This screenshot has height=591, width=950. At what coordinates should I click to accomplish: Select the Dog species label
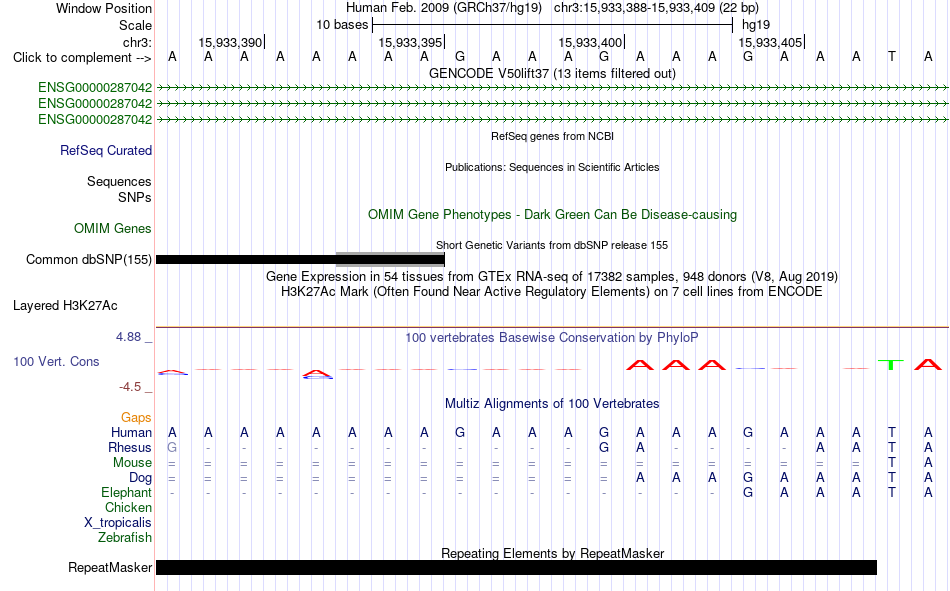(141, 478)
